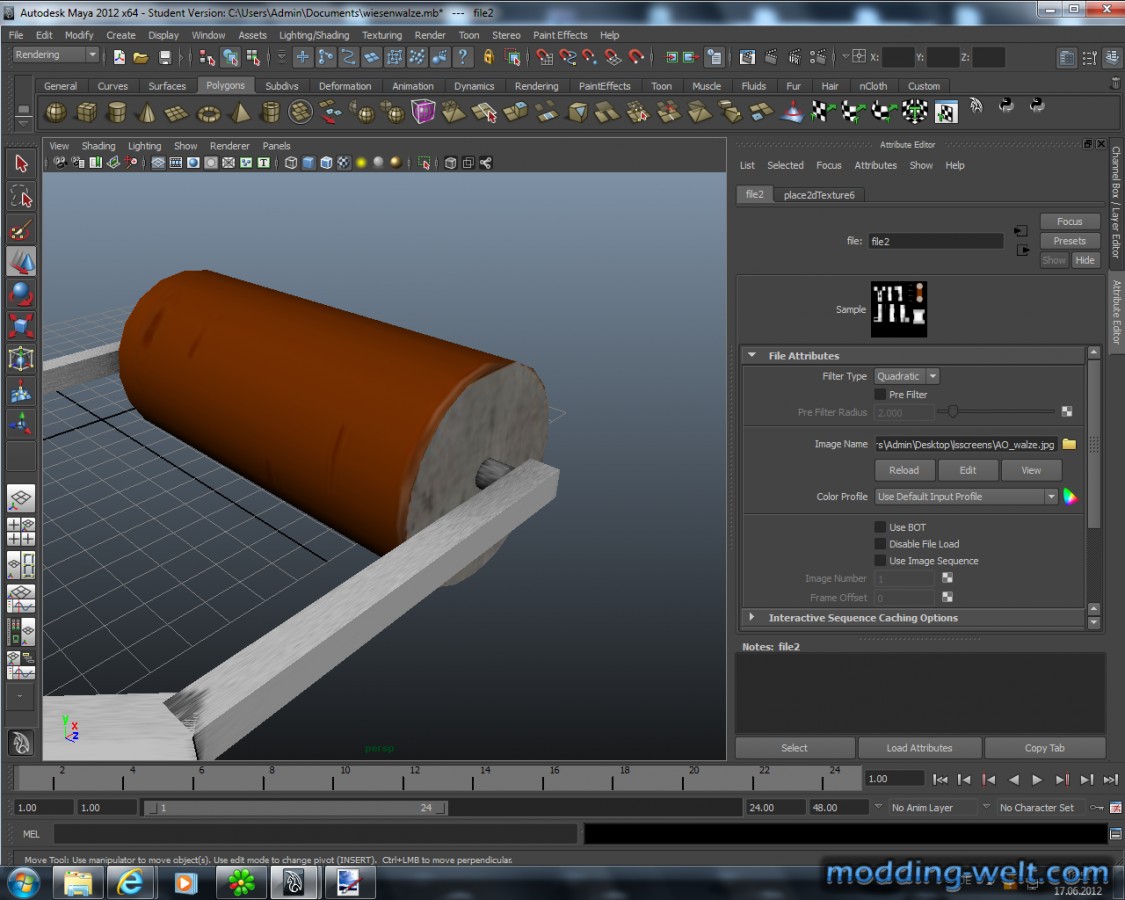Click the Load Attributes button
The height and width of the screenshot is (900, 1125).
coord(919,748)
